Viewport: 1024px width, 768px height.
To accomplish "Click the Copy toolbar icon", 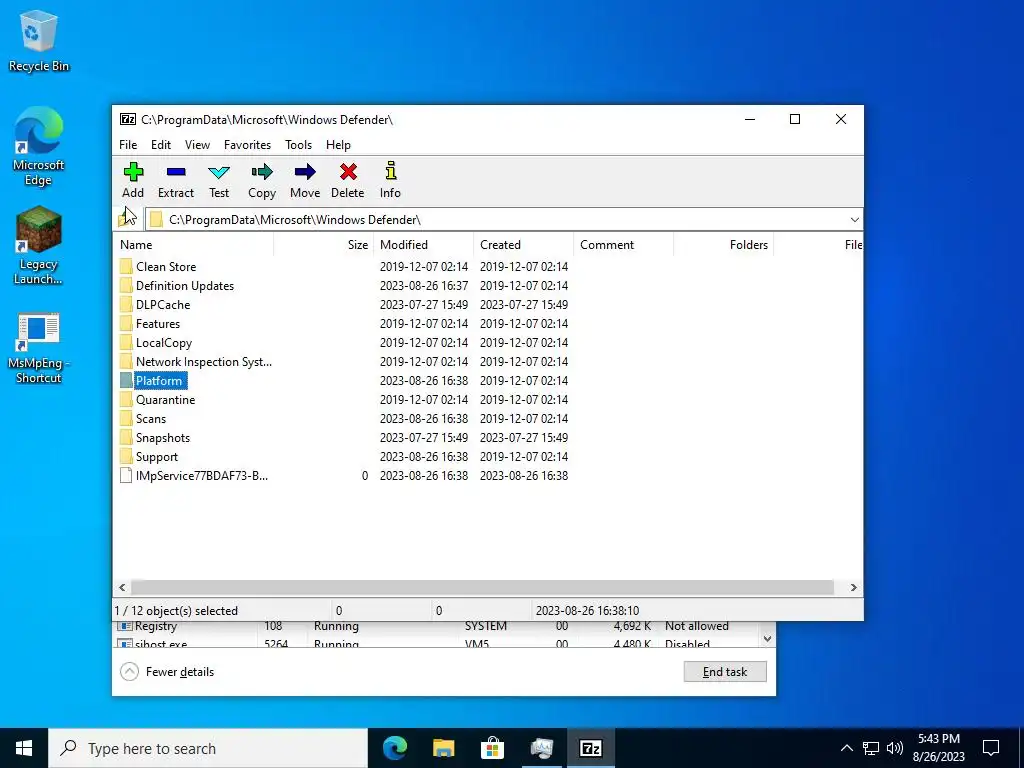I will 262,172.
